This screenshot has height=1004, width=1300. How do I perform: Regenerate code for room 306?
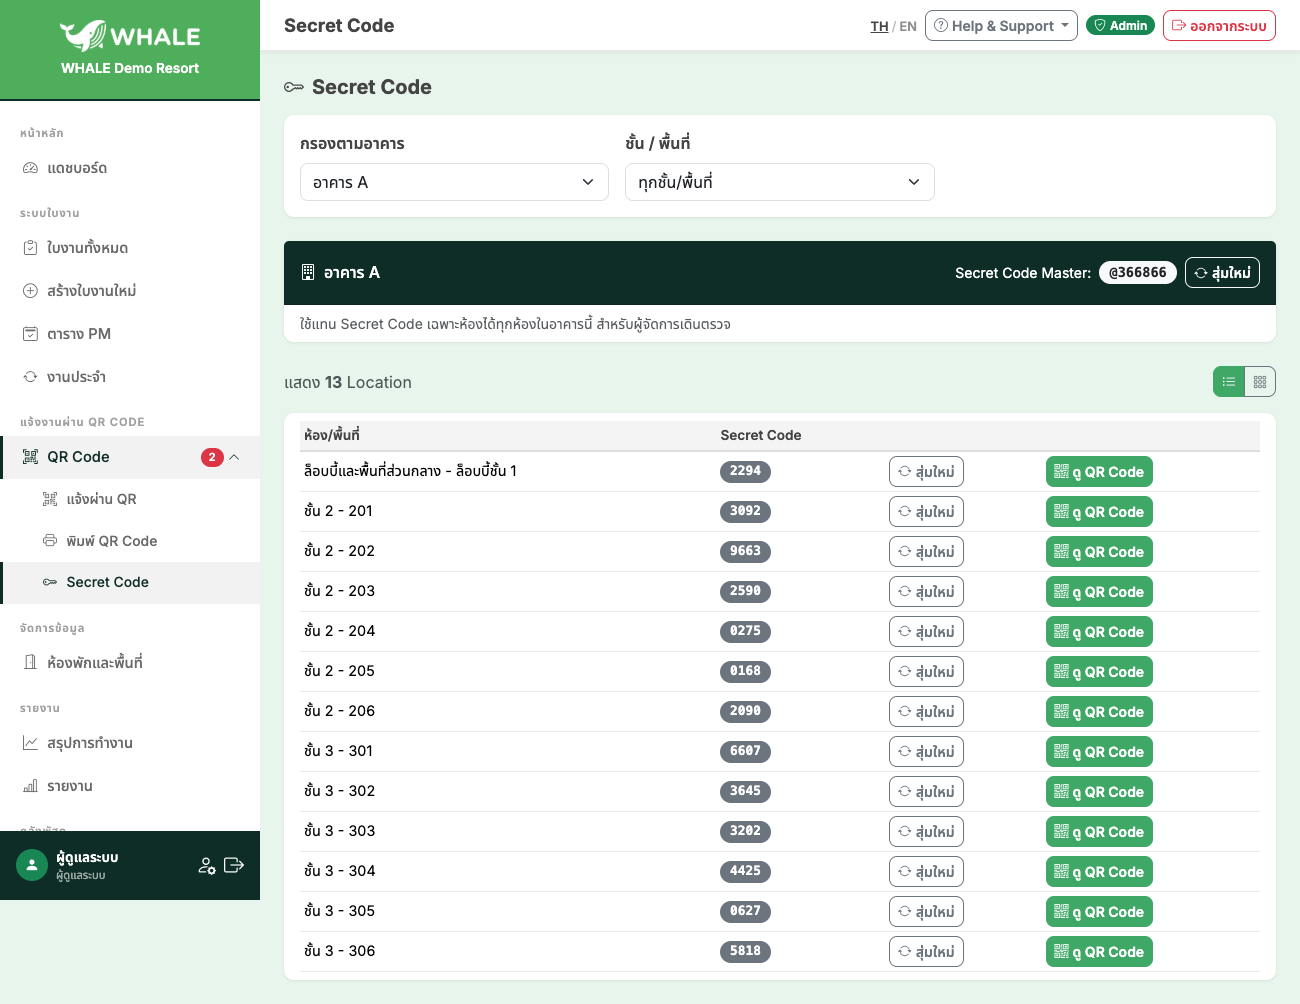(926, 952)
